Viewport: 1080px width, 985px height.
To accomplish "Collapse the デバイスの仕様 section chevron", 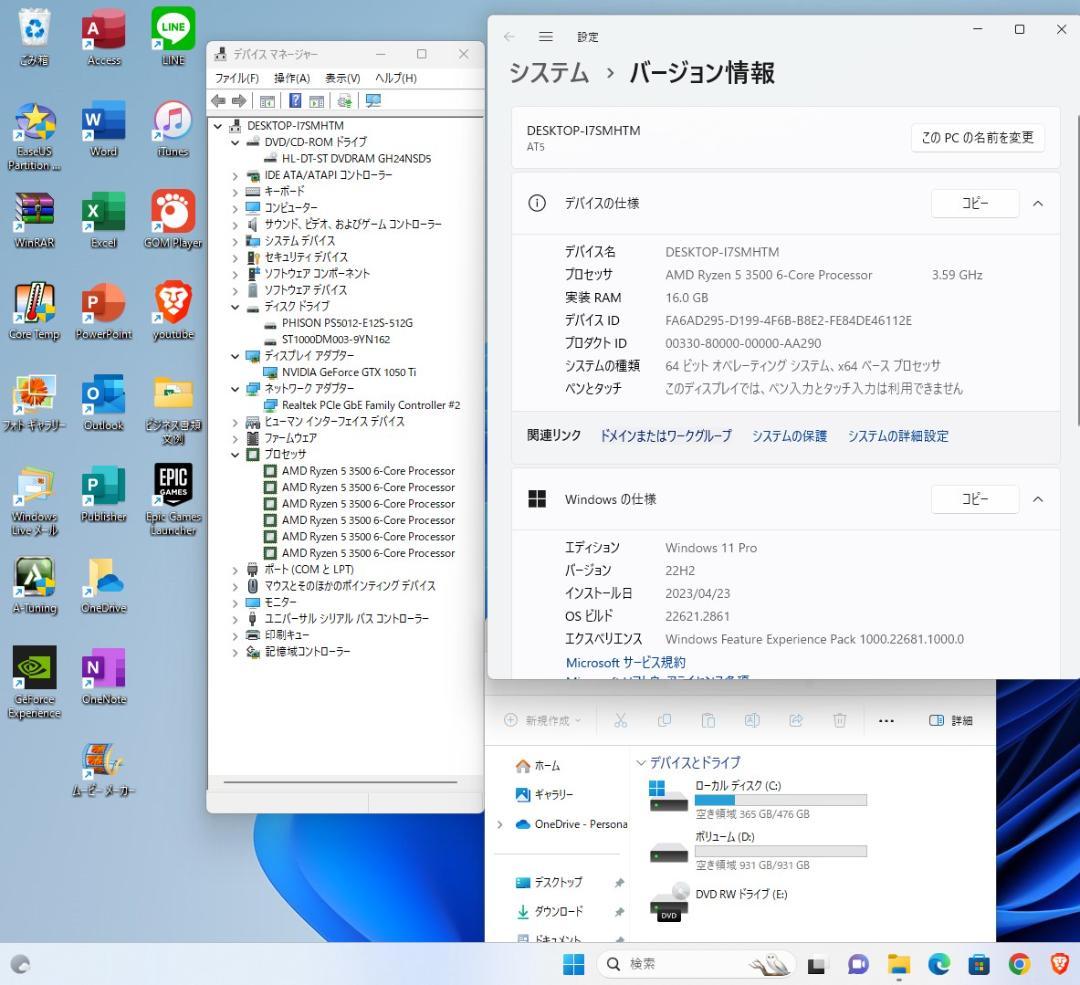I will (x=1038, y=203).
